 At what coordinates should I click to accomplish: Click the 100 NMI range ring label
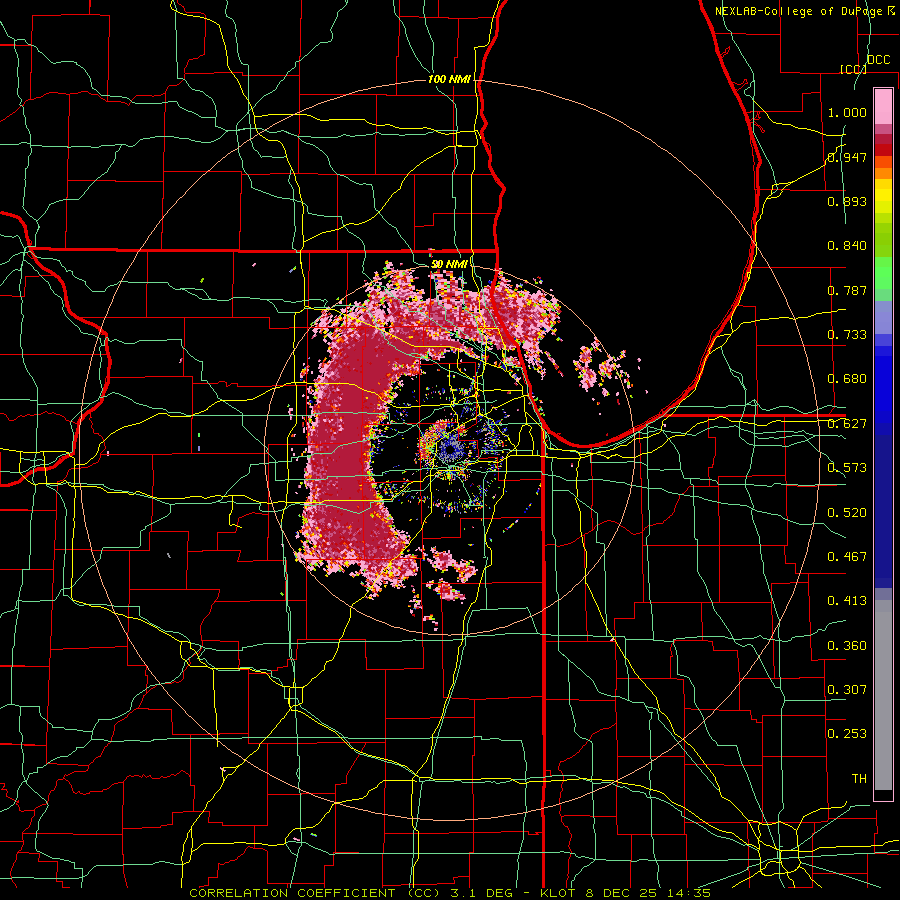tap(449, 79)
